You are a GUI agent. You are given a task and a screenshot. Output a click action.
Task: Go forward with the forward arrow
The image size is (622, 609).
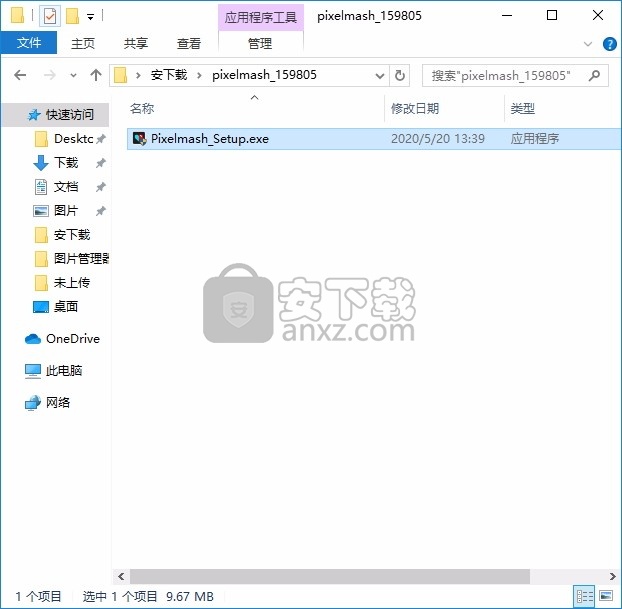tap(50, 75)
